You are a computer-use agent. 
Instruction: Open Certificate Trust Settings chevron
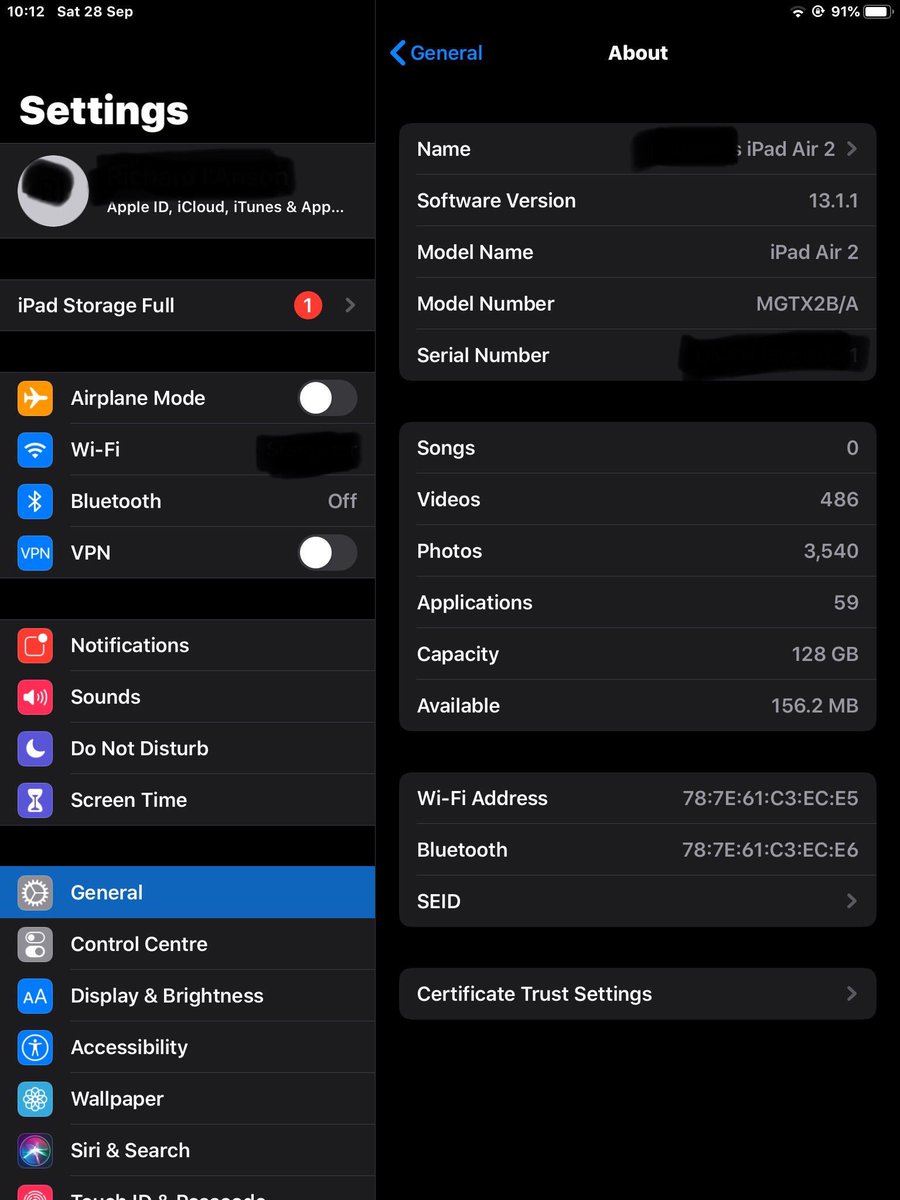click(852, 994)
